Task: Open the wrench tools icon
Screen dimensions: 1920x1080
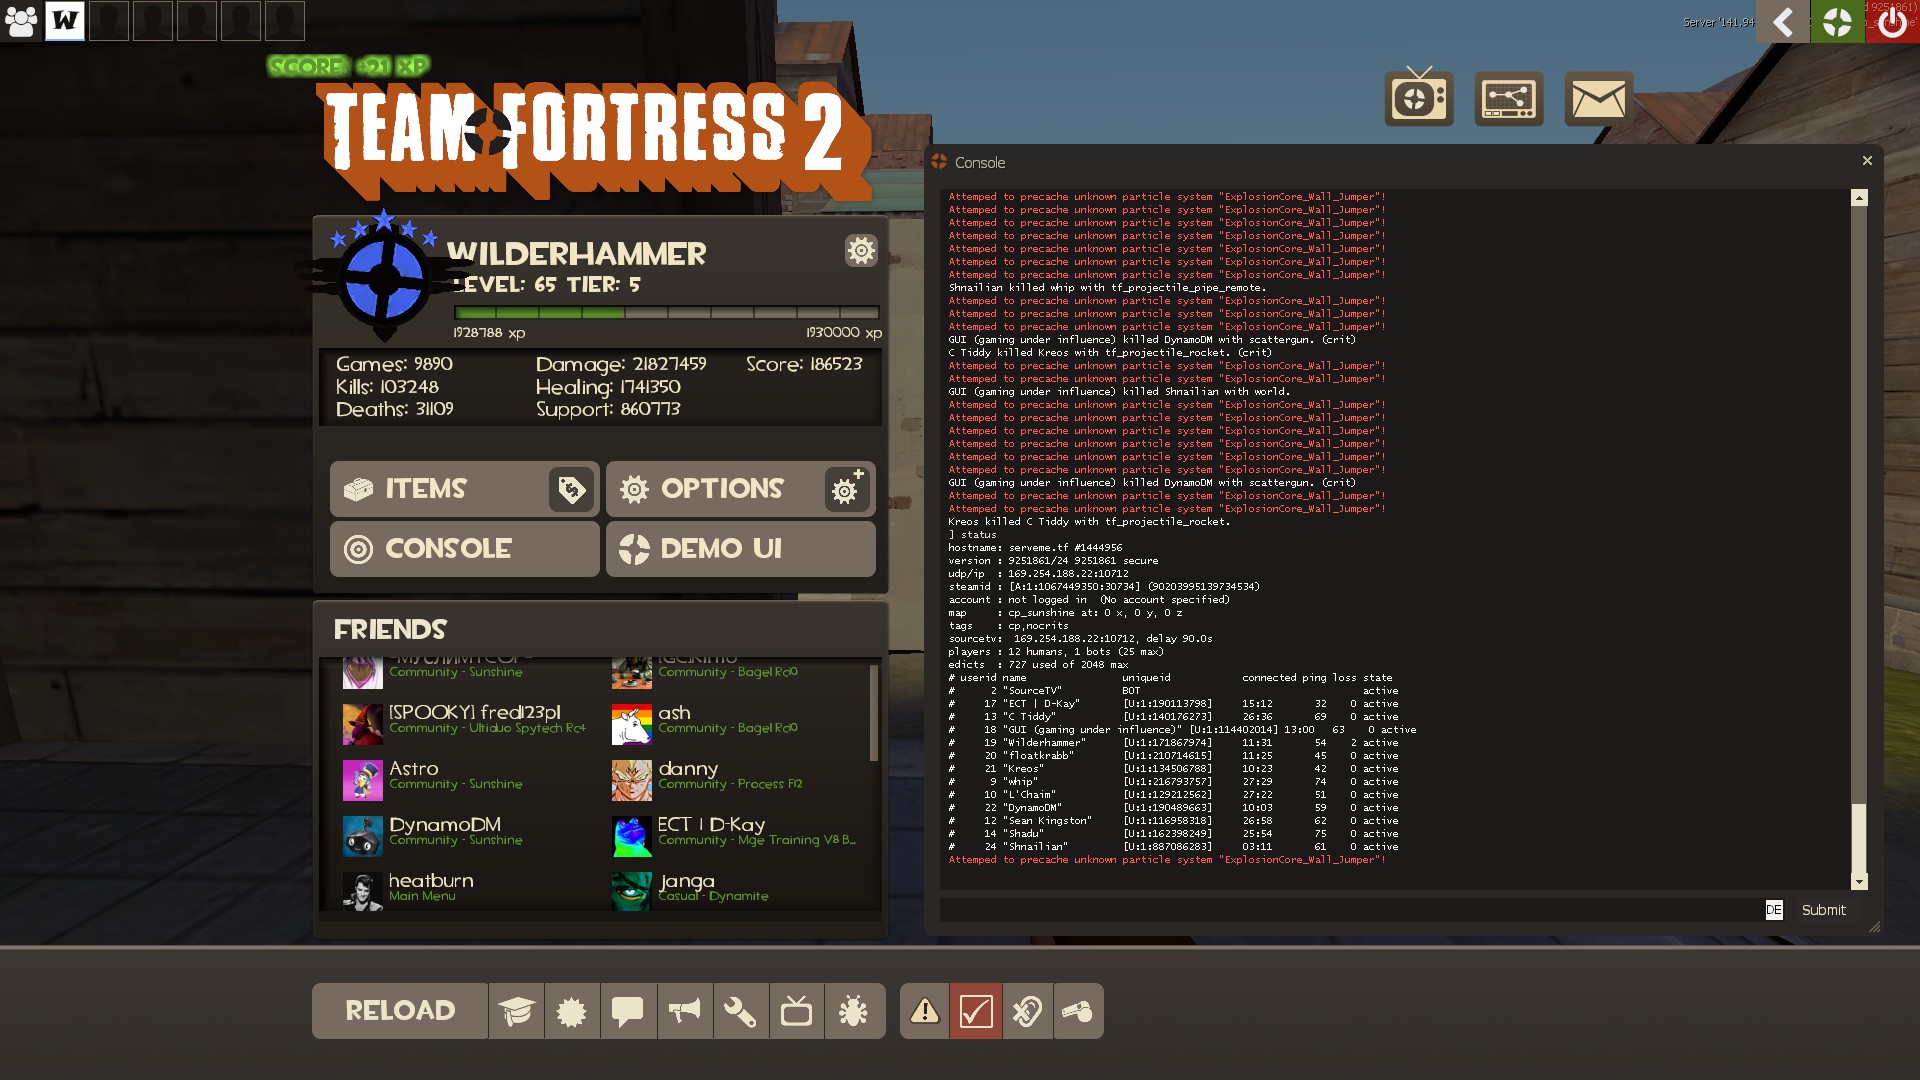Action: click(741, 1011)
